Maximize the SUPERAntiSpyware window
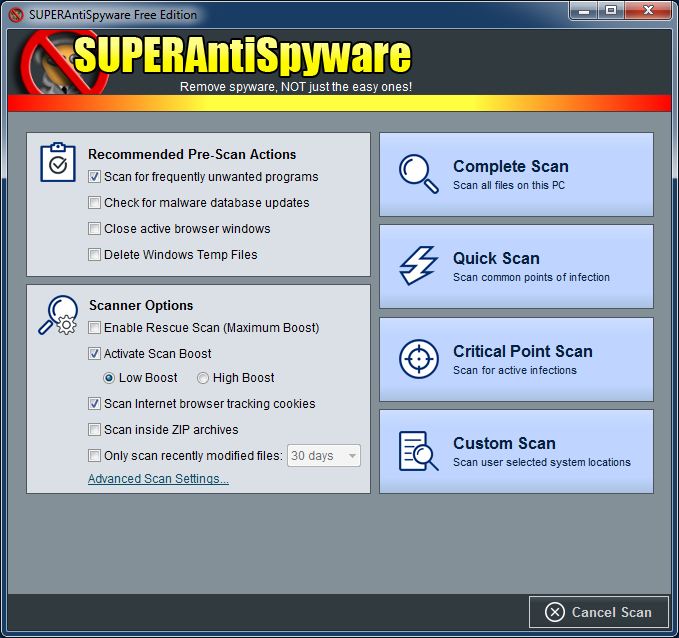679x638 pixels. pyautogui.click(x=611, y=10)
